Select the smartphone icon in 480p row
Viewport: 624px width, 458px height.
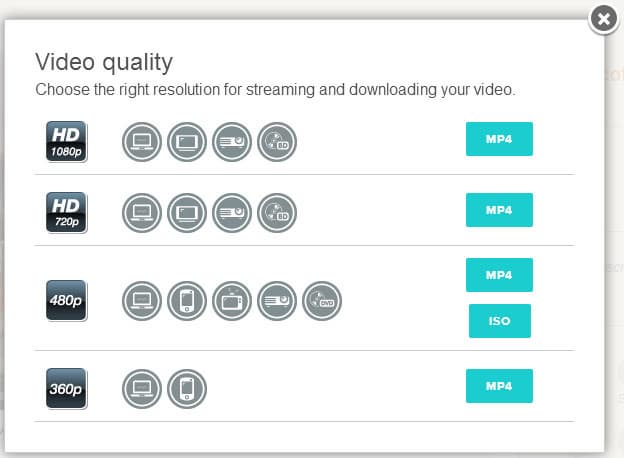coord(187,300)
